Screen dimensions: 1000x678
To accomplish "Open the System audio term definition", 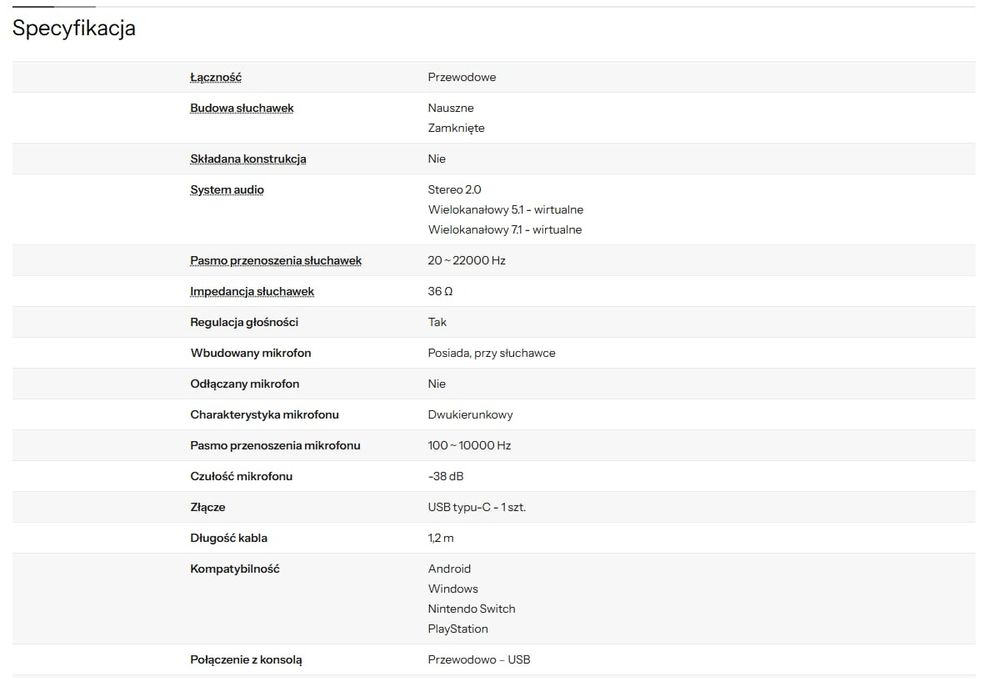I will tap(227, 190).
